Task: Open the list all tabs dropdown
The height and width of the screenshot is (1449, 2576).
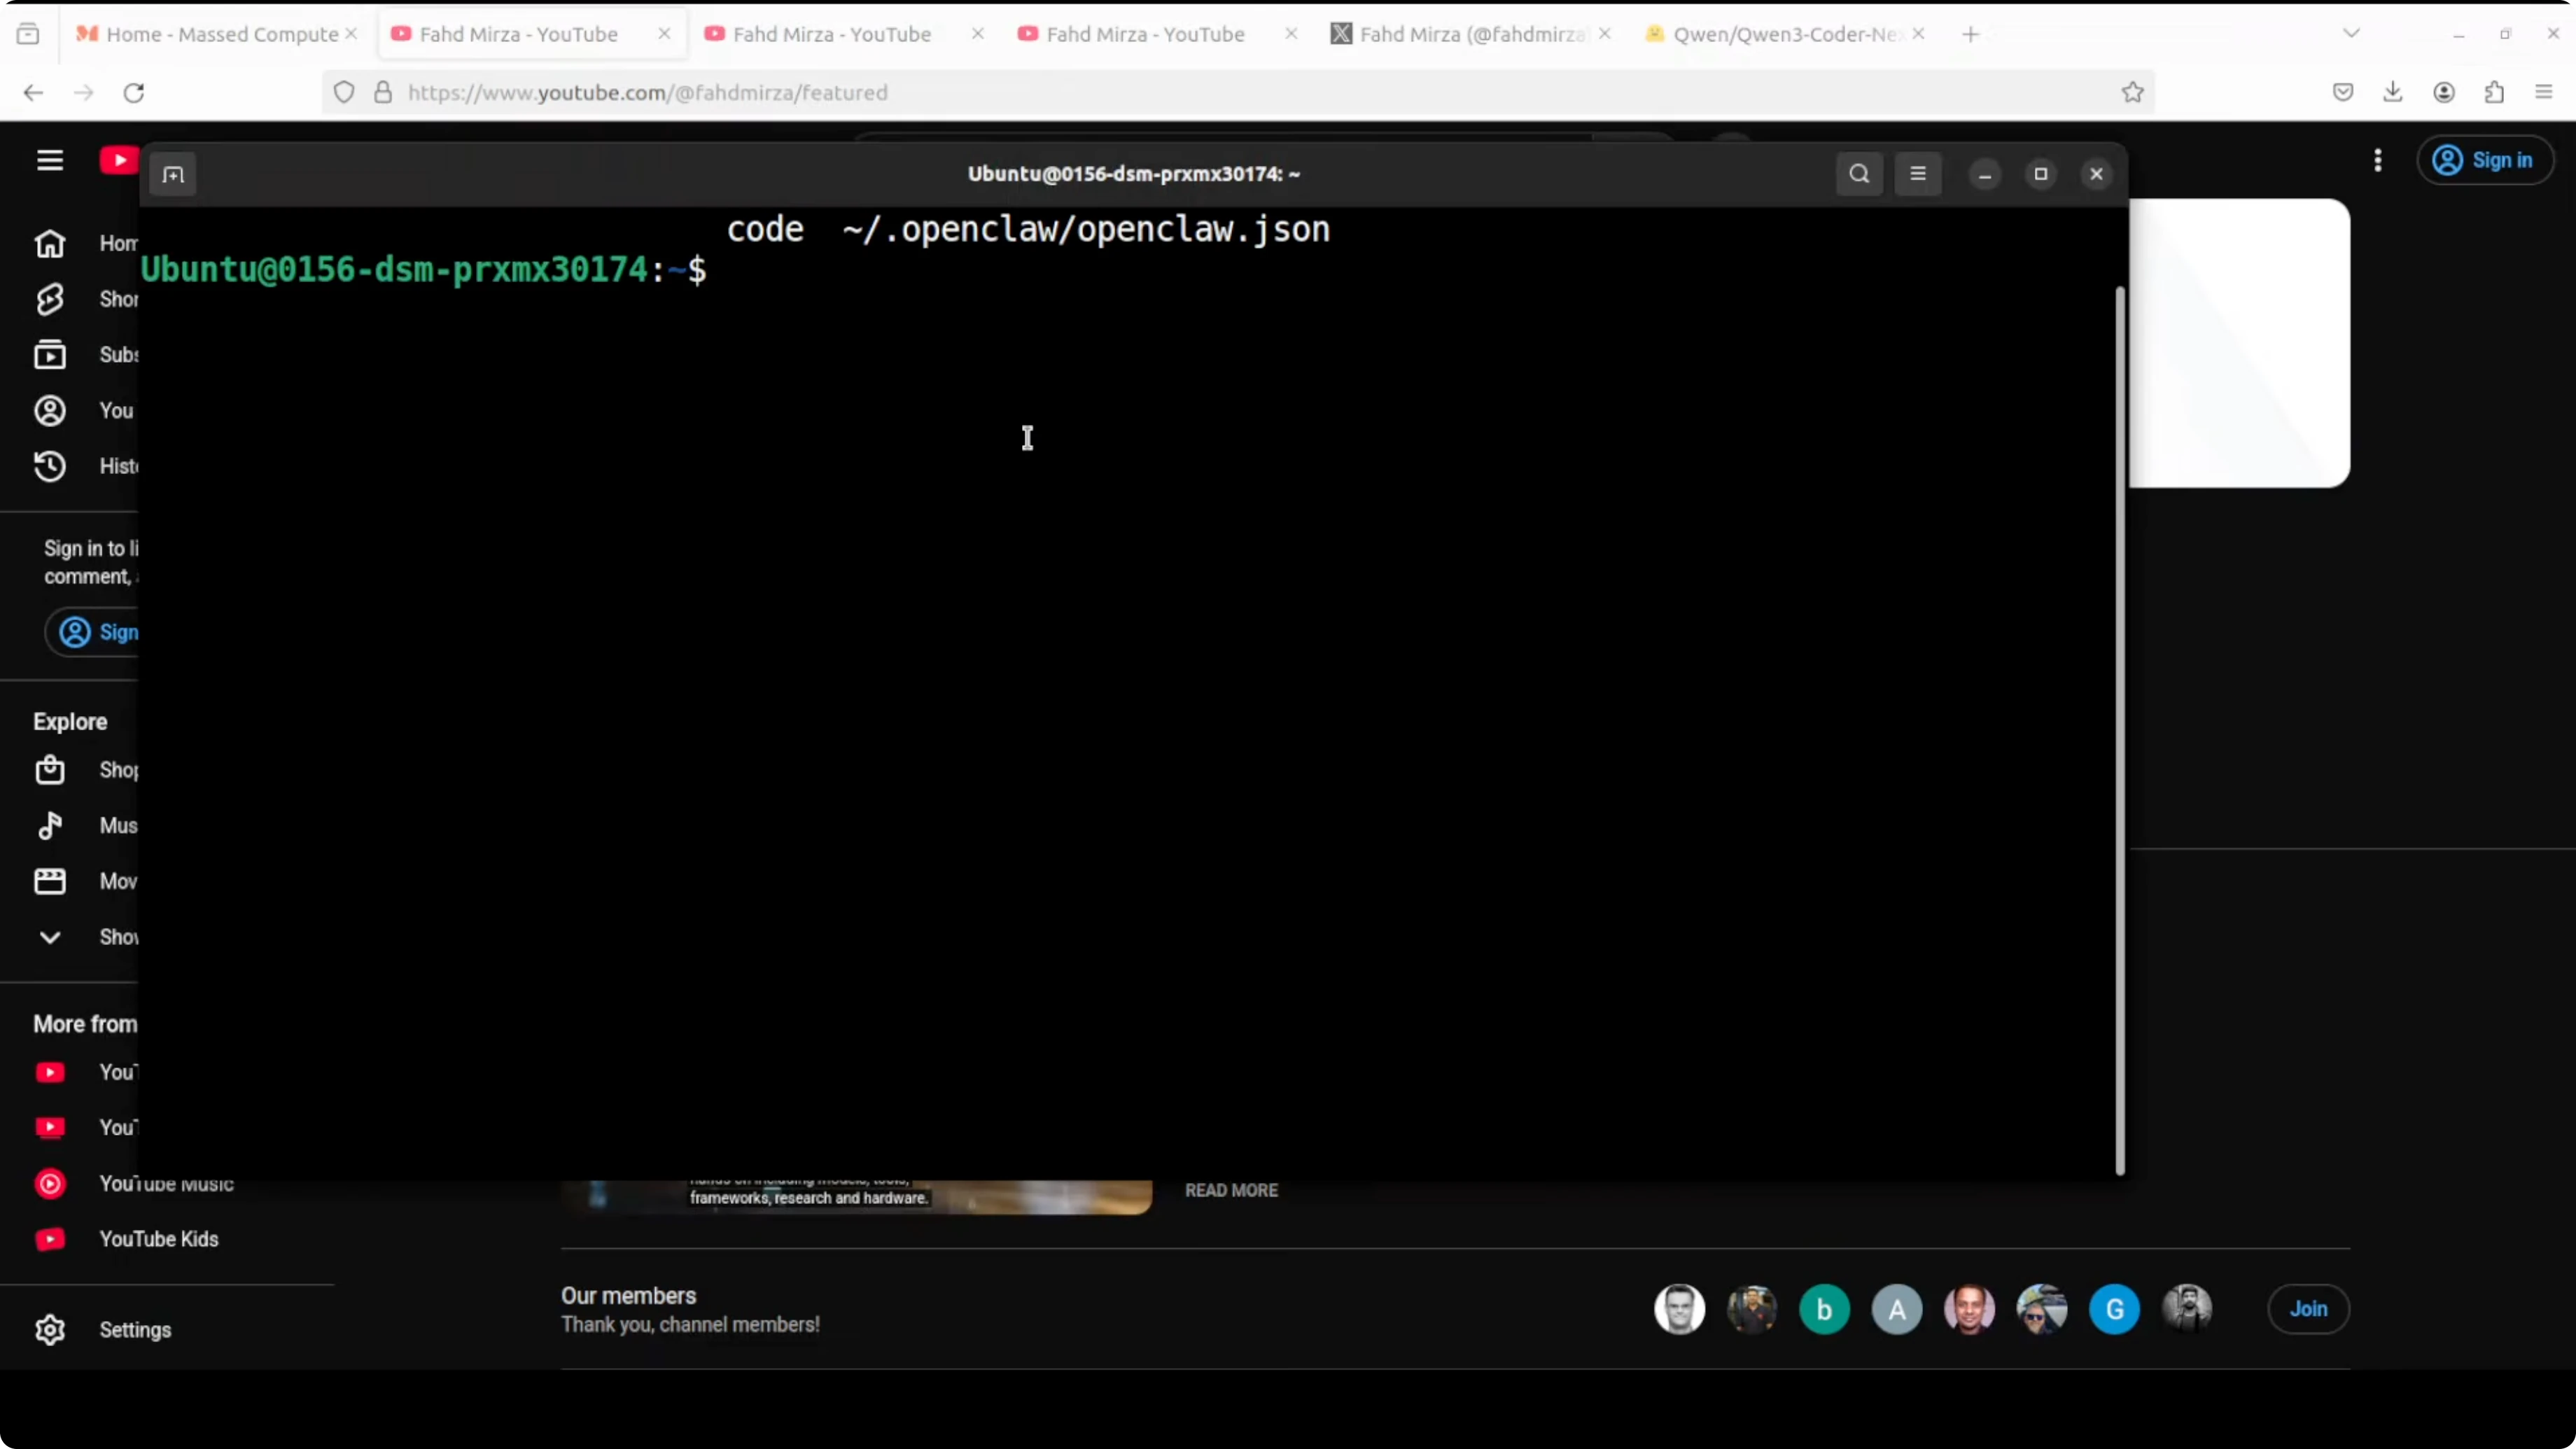Action: 2351,34
